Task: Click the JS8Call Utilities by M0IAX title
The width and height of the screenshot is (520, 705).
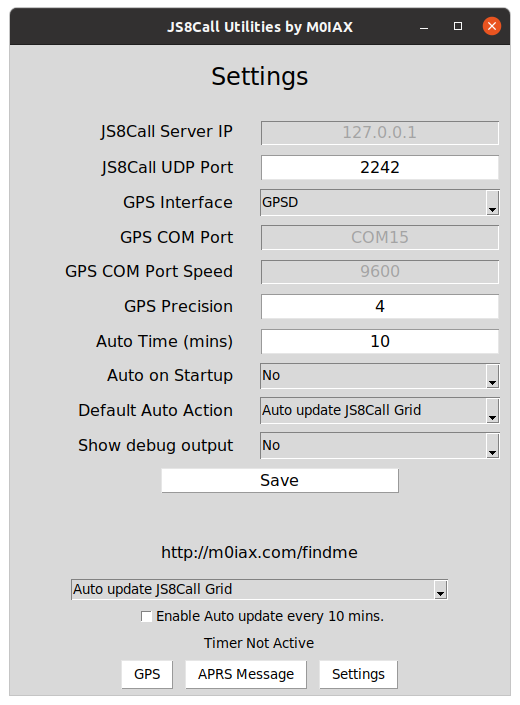Action: point(260,27)
